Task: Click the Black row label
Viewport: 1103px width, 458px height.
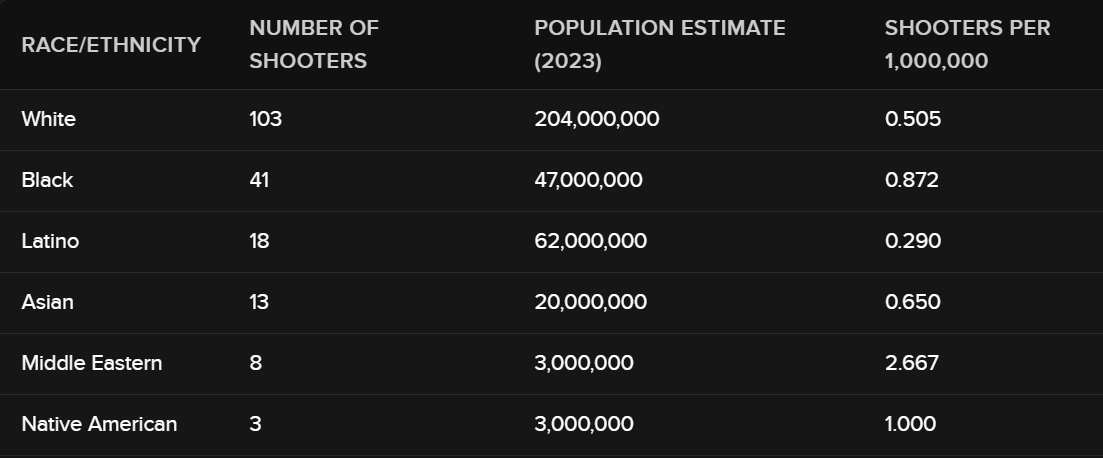Action: 47,181
